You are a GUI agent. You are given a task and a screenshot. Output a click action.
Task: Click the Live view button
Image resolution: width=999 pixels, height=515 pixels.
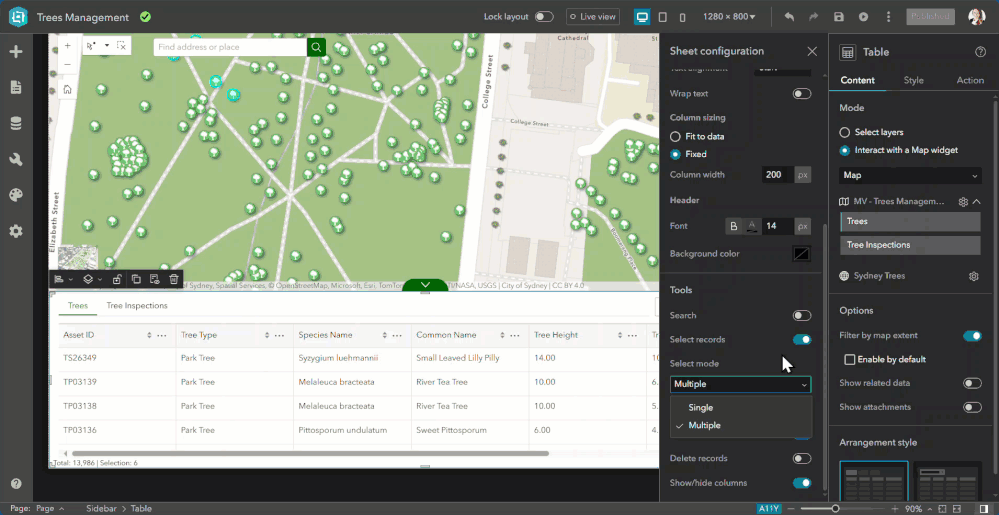(x=593, y=17)
